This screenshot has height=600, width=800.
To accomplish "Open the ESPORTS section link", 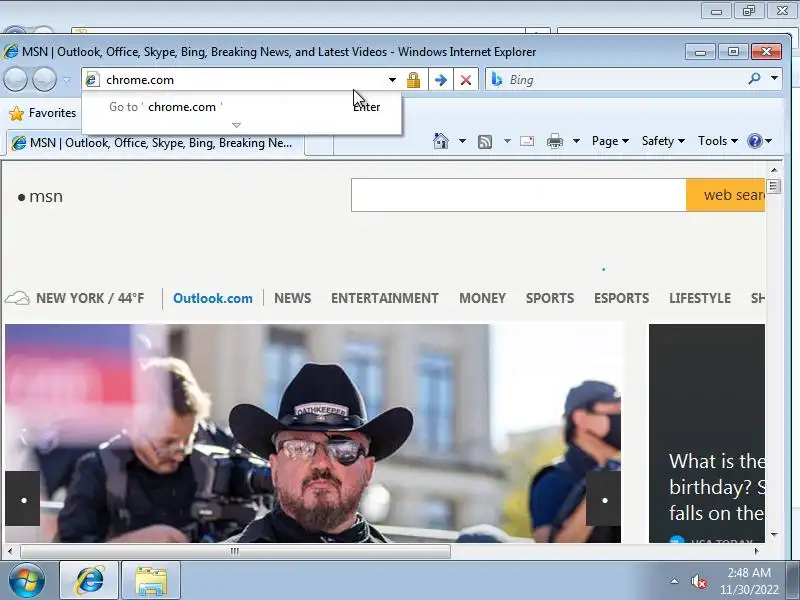I will (x=621, y=298).
